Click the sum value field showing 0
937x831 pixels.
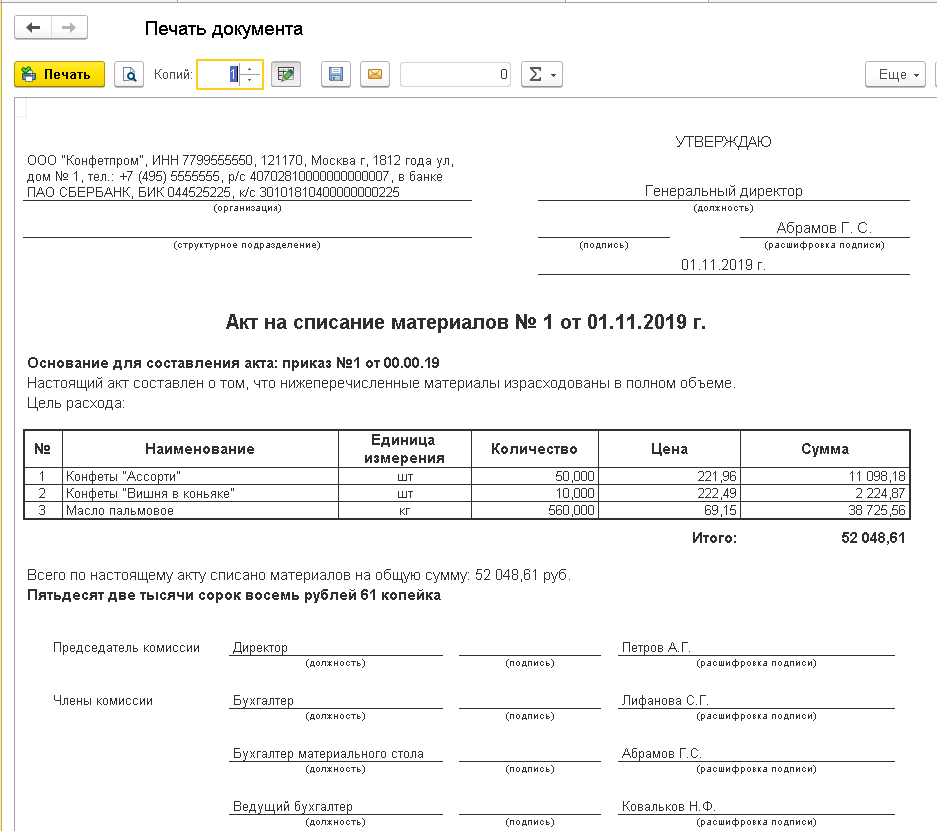coord(455,75)
